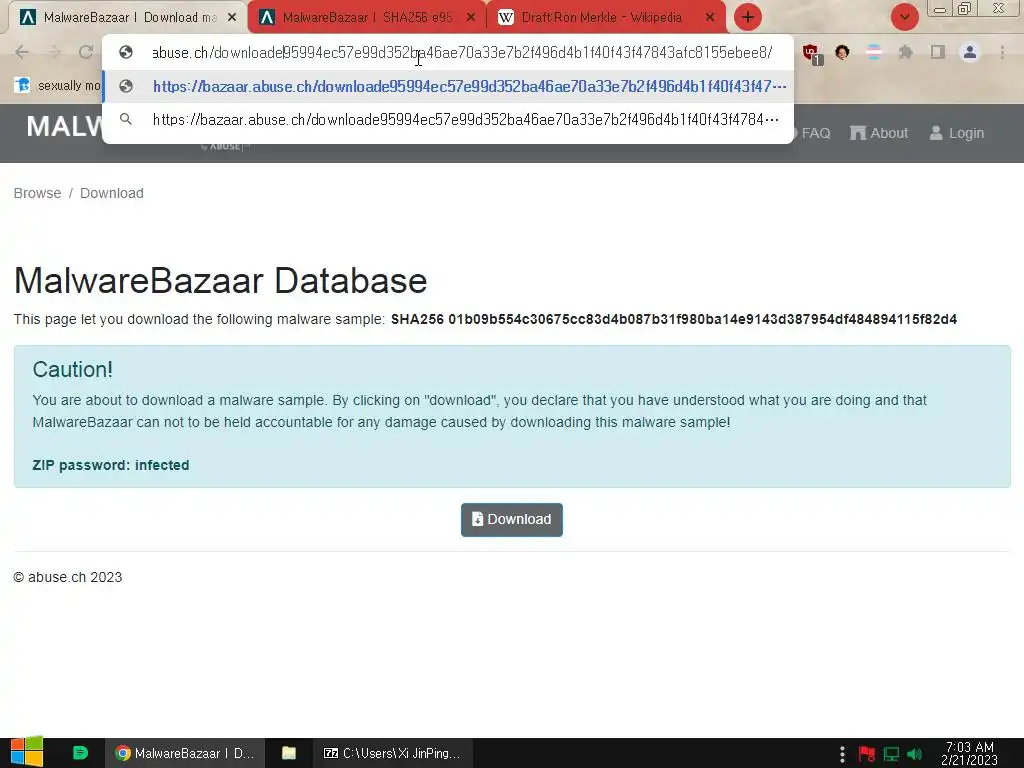Click the MALW site logo

(64, 127)
